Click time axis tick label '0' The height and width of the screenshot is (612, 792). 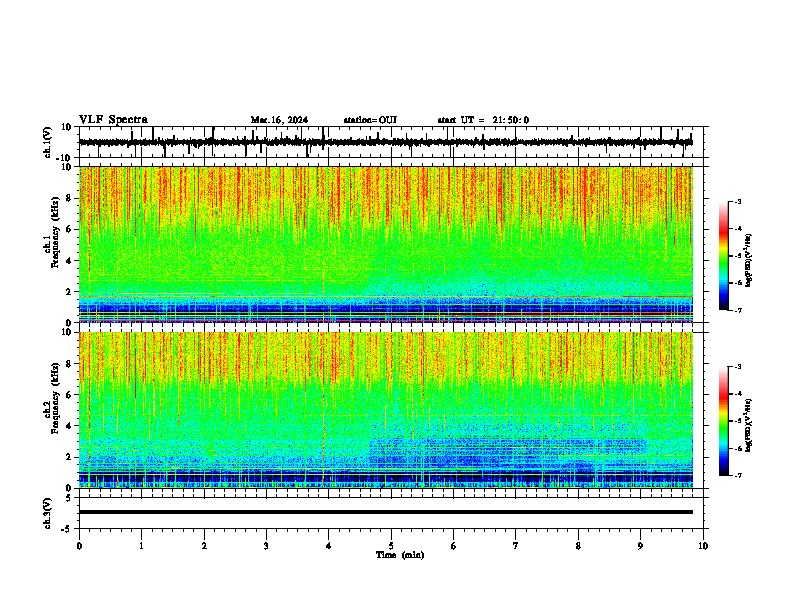click(x=79, y=546)
